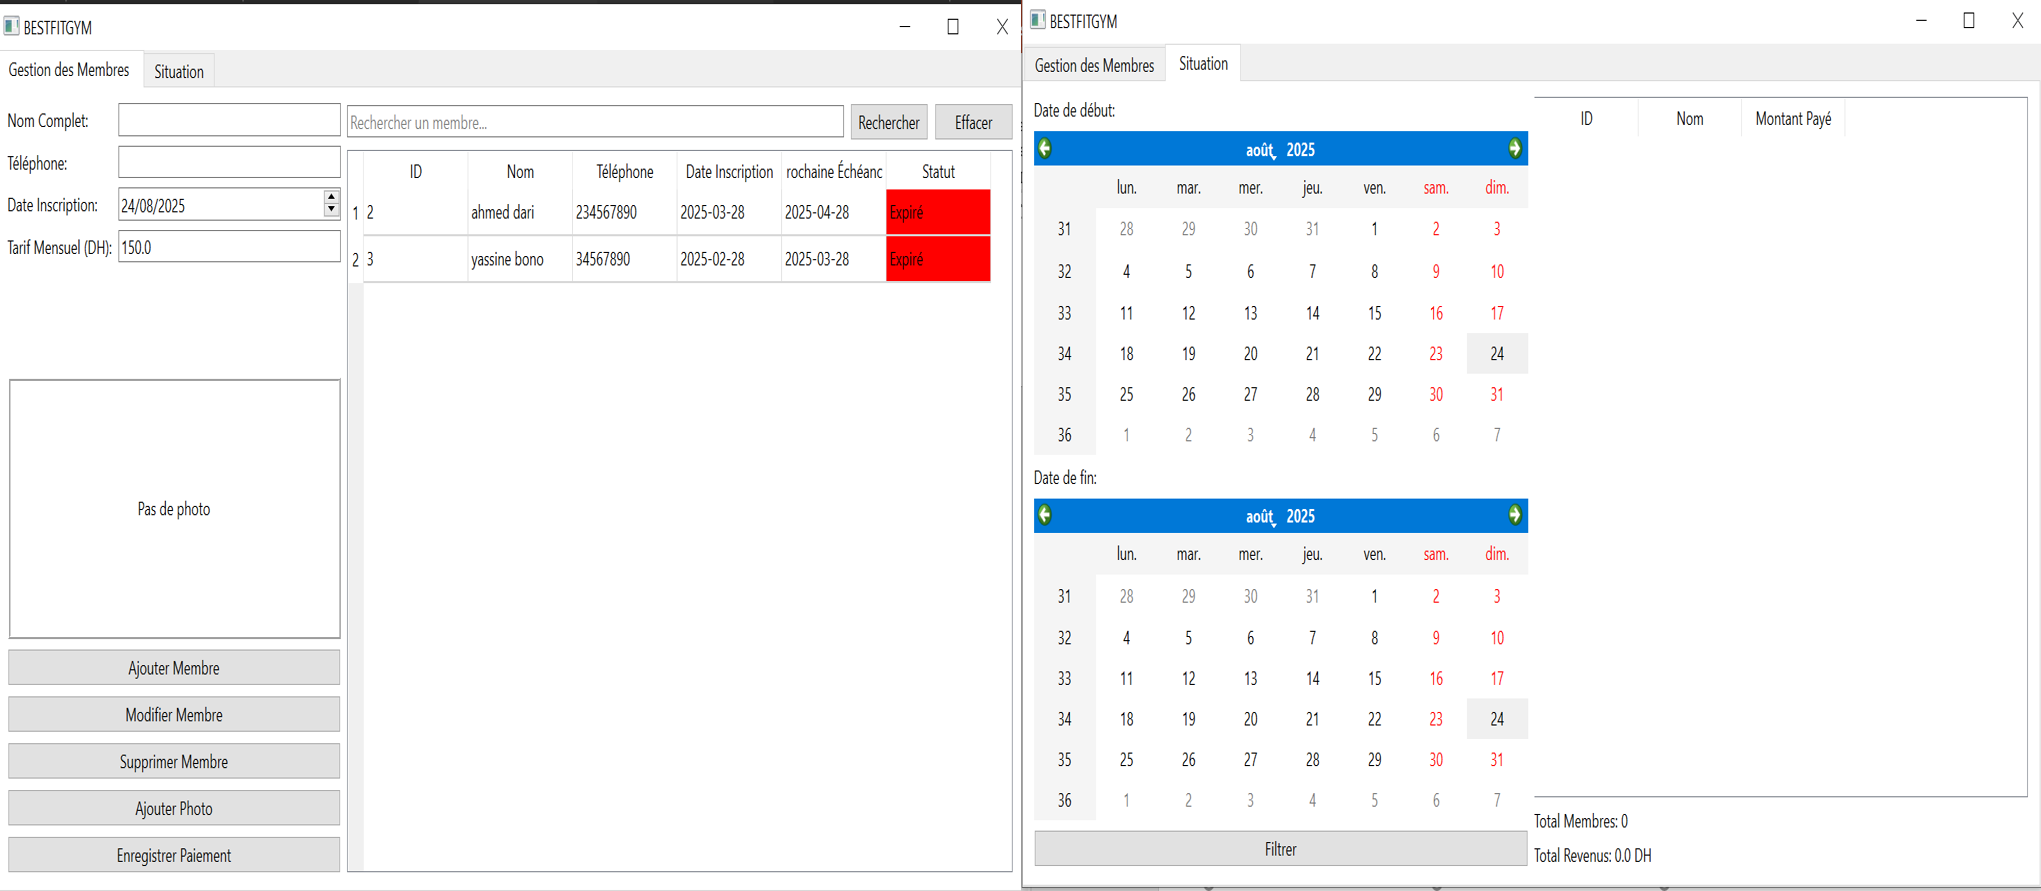This screenshot has height=891, width=2041.
Task: Open month selector in start date calendar
Action: (1259, 150)
